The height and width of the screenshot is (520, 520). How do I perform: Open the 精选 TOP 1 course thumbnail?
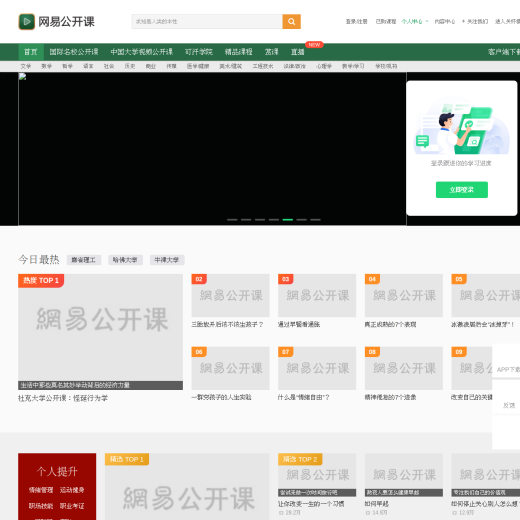pyautogui.click(x=187, y=487)
